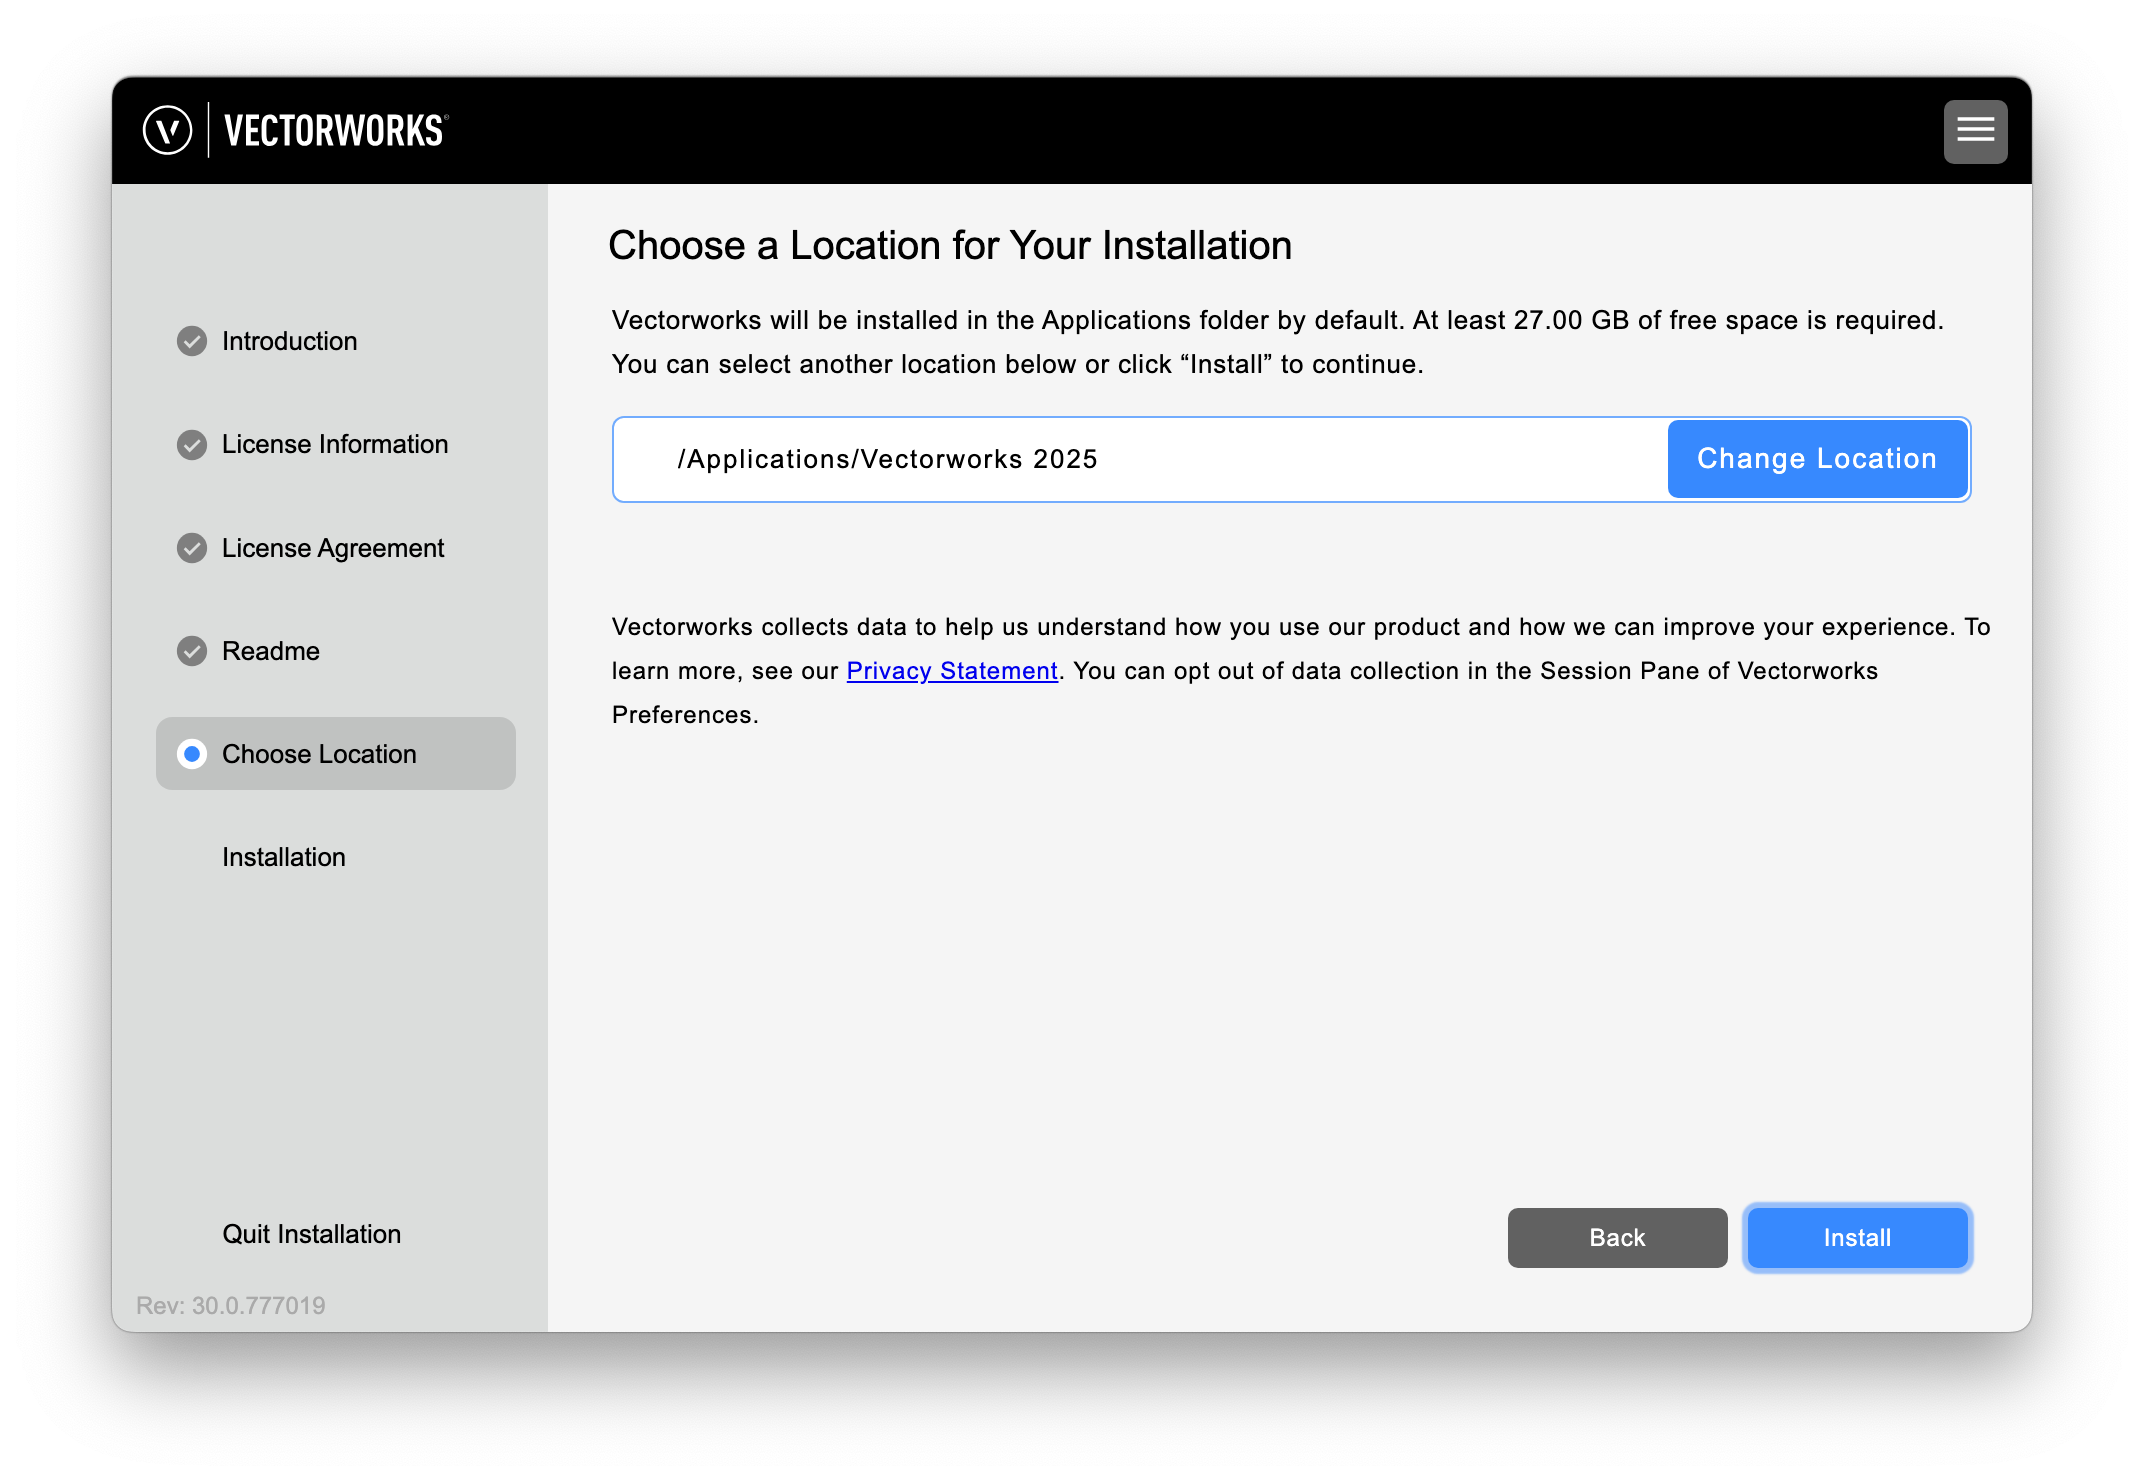Screen dimensions: 2144x1480
Task: Open the Privacy Statement link
Action: [952, 671]
